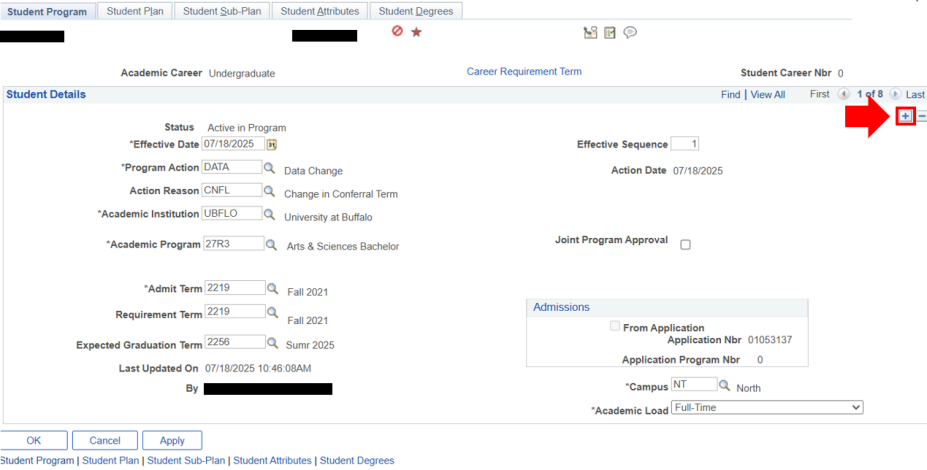Viewport: 927px width, 470px height.
Task: Click the Action Reason field CNFL
Action: point(232,190)
